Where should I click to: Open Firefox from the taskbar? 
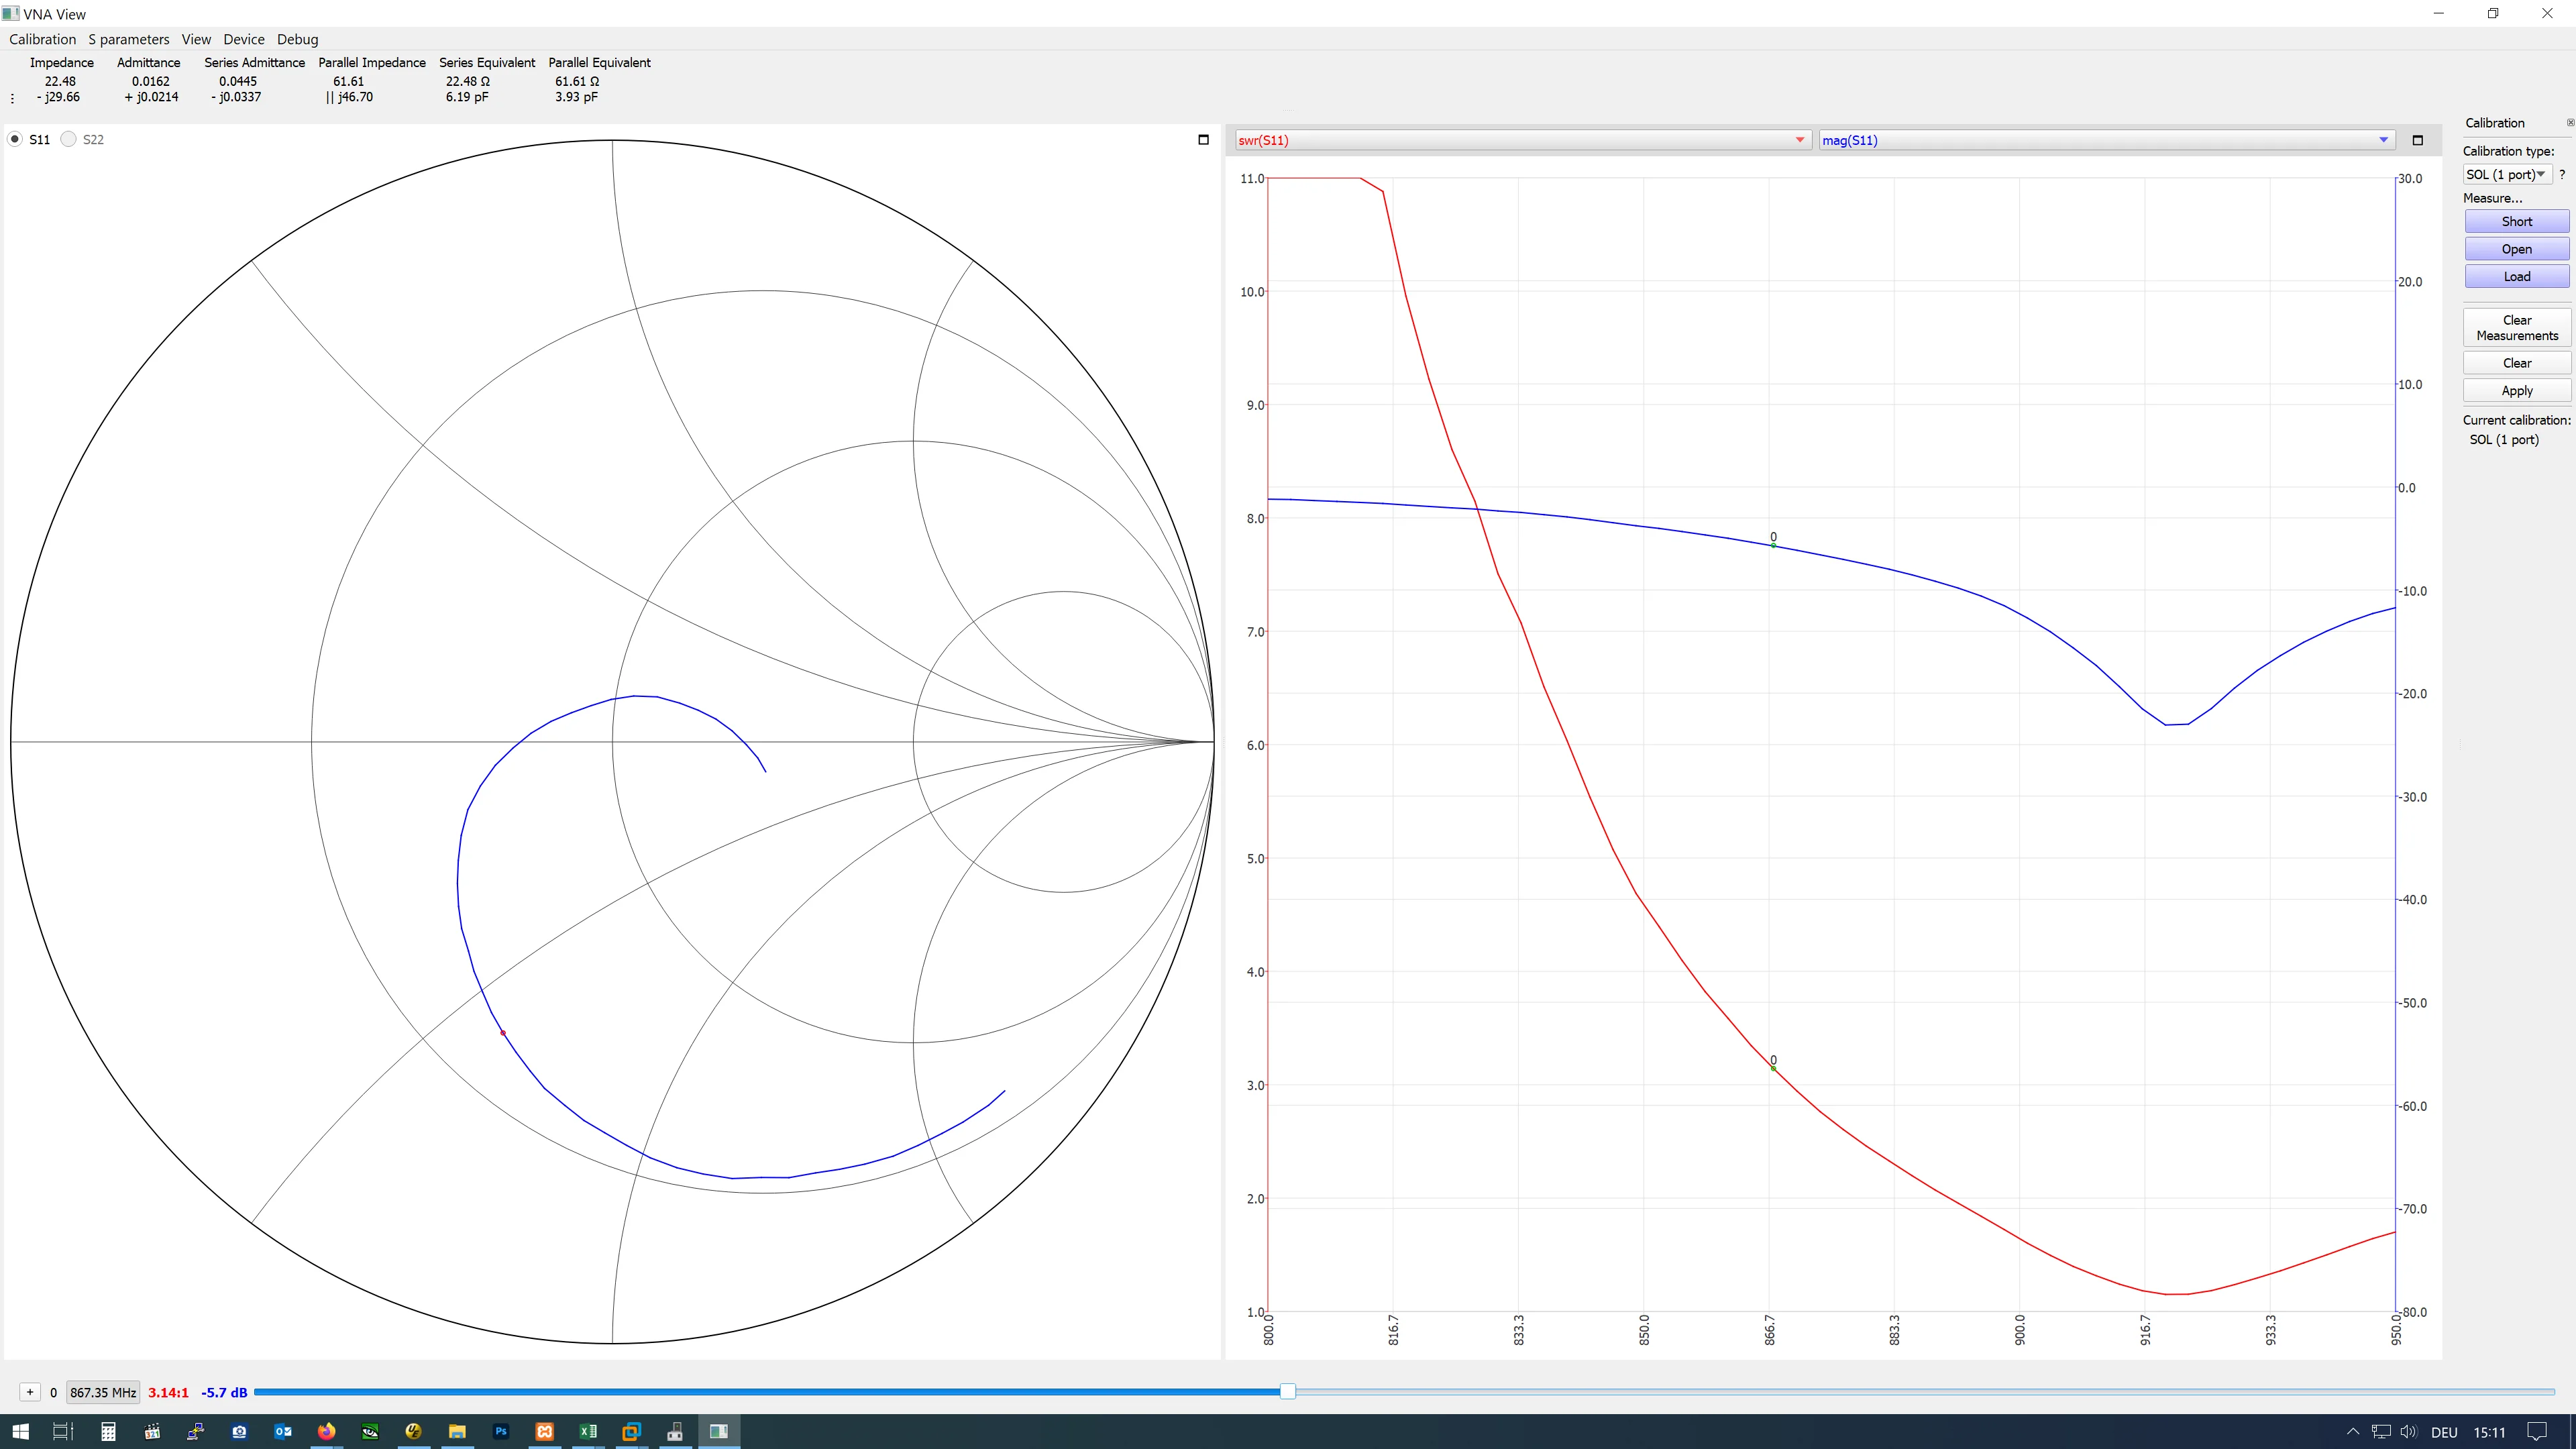tap(326, 1431)
